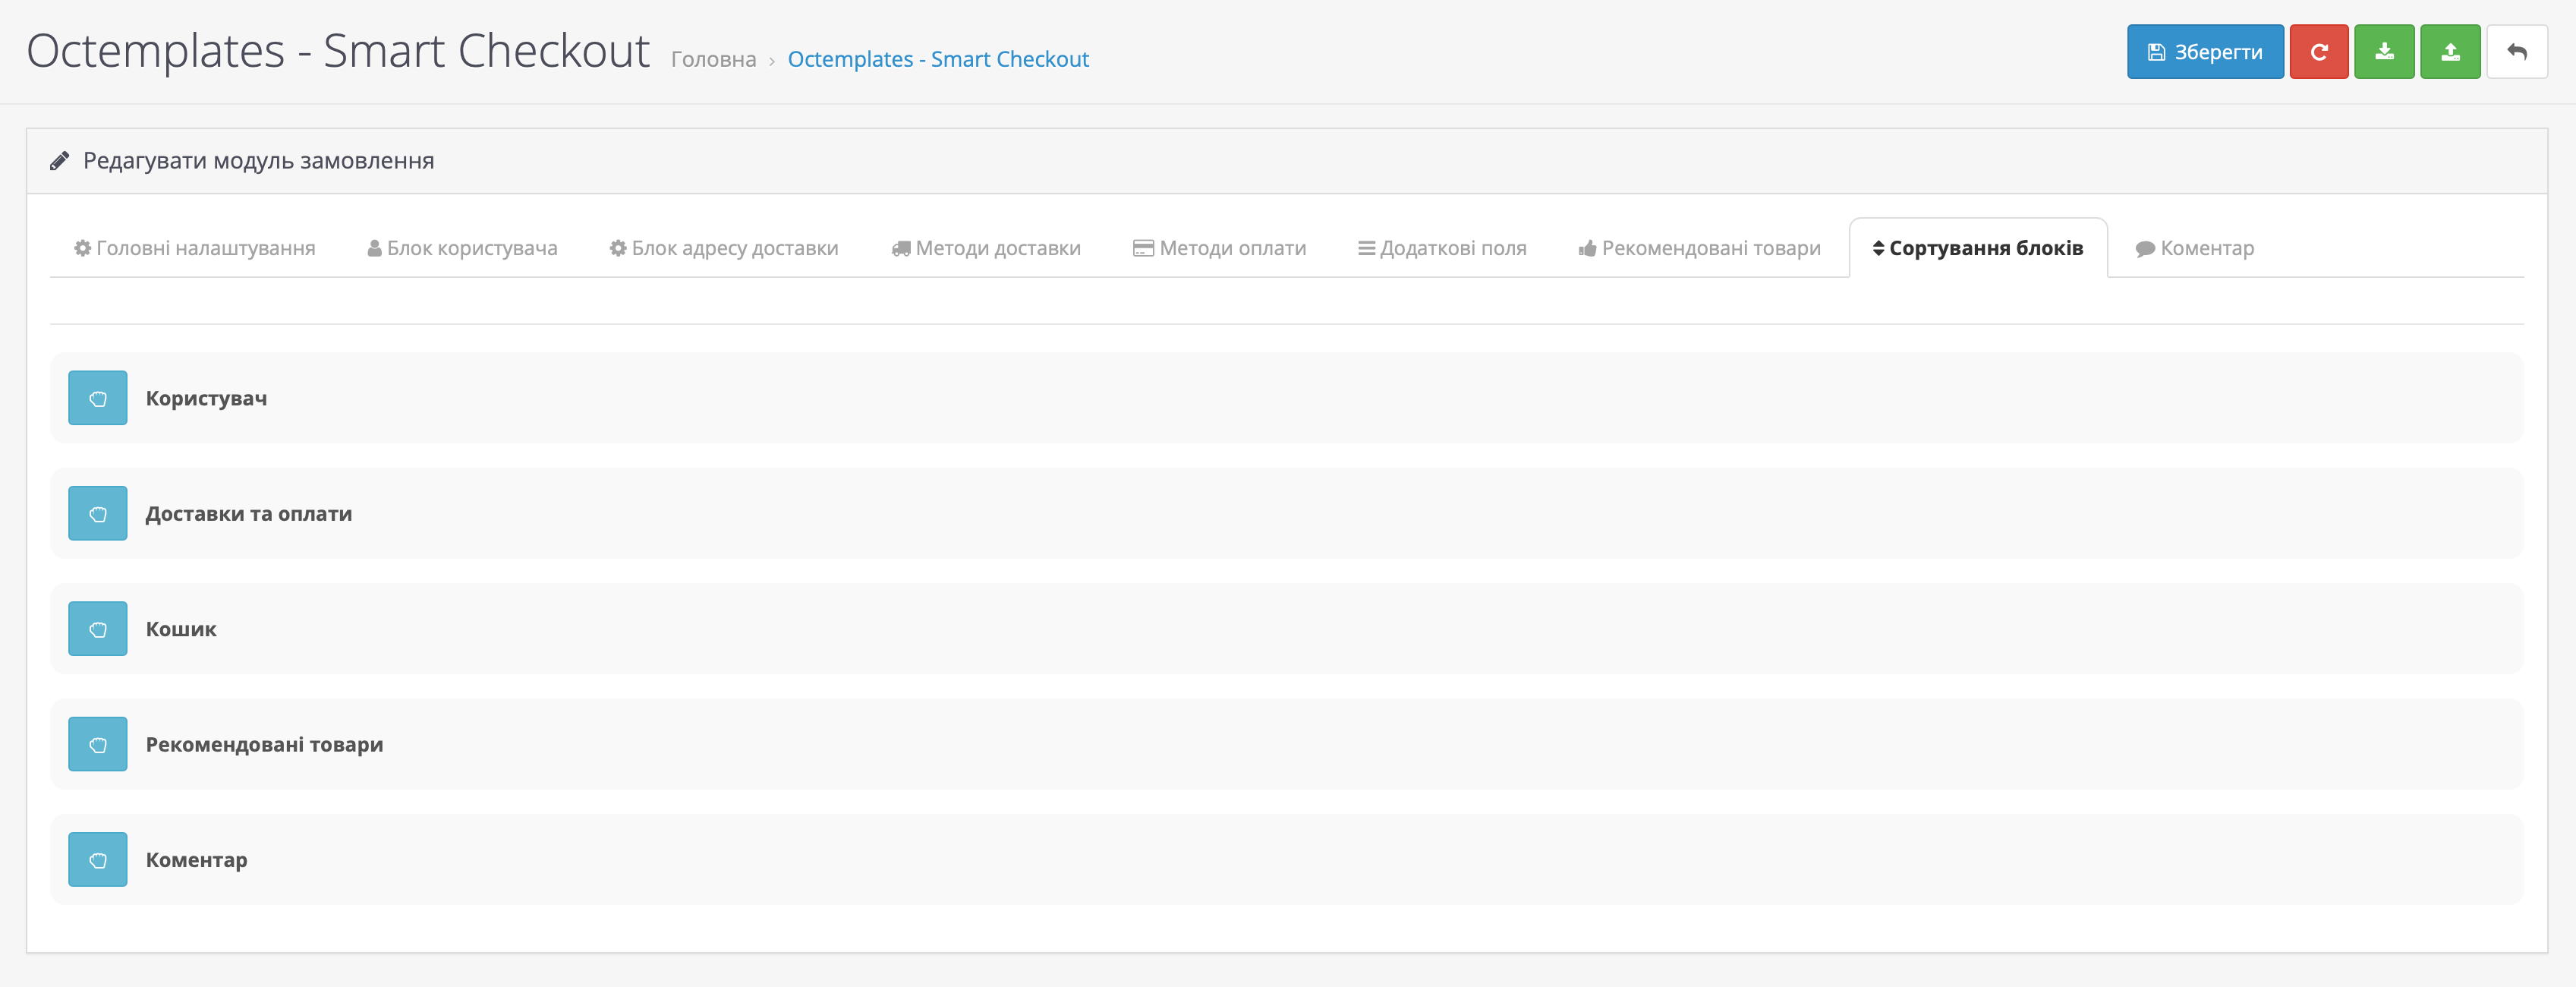Click the Головна breadcrumb link

tap(713, 59)
